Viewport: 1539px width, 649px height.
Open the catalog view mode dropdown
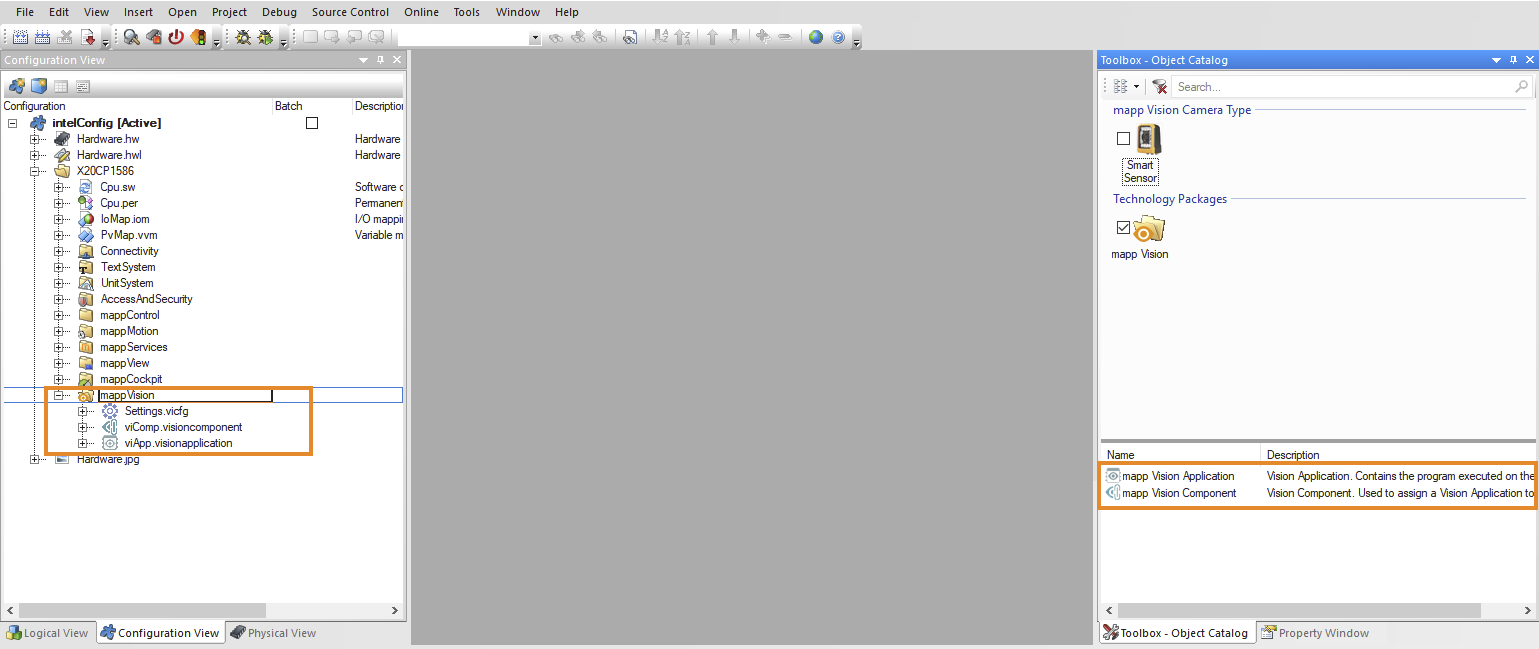(1136, 87)
